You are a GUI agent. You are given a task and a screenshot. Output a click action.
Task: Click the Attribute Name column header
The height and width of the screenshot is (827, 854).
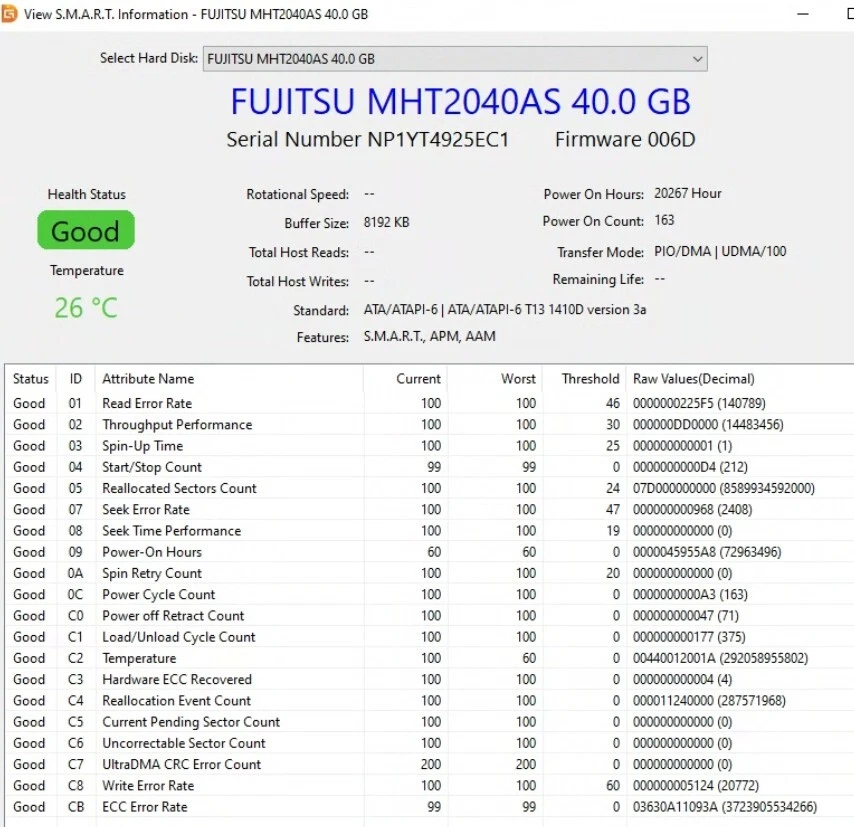(x=148, y=378)
